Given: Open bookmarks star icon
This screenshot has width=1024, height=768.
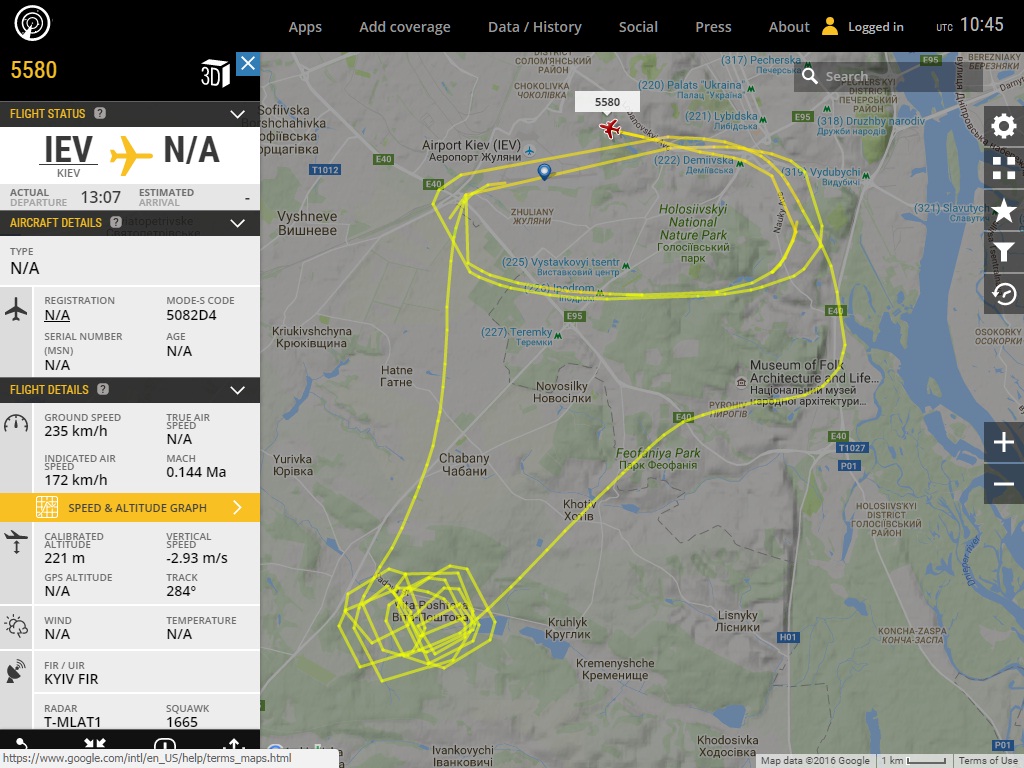Looking at the screenshot, I should point(1004,210).
